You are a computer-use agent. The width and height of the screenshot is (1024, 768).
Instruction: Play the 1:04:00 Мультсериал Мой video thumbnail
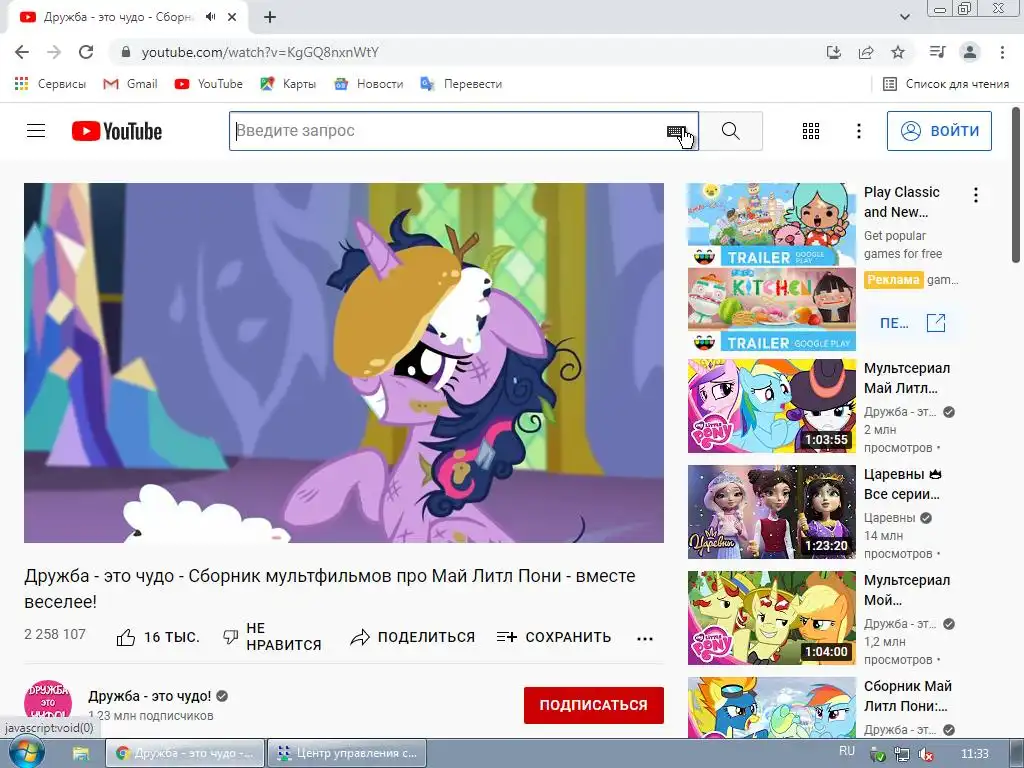click(771, 618)
